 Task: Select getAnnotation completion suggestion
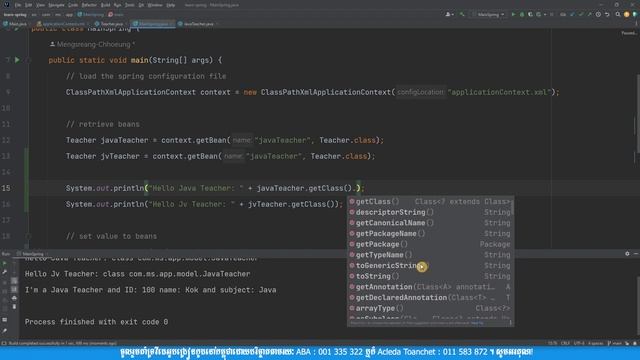pyautogui.click(x=431, y=287)
